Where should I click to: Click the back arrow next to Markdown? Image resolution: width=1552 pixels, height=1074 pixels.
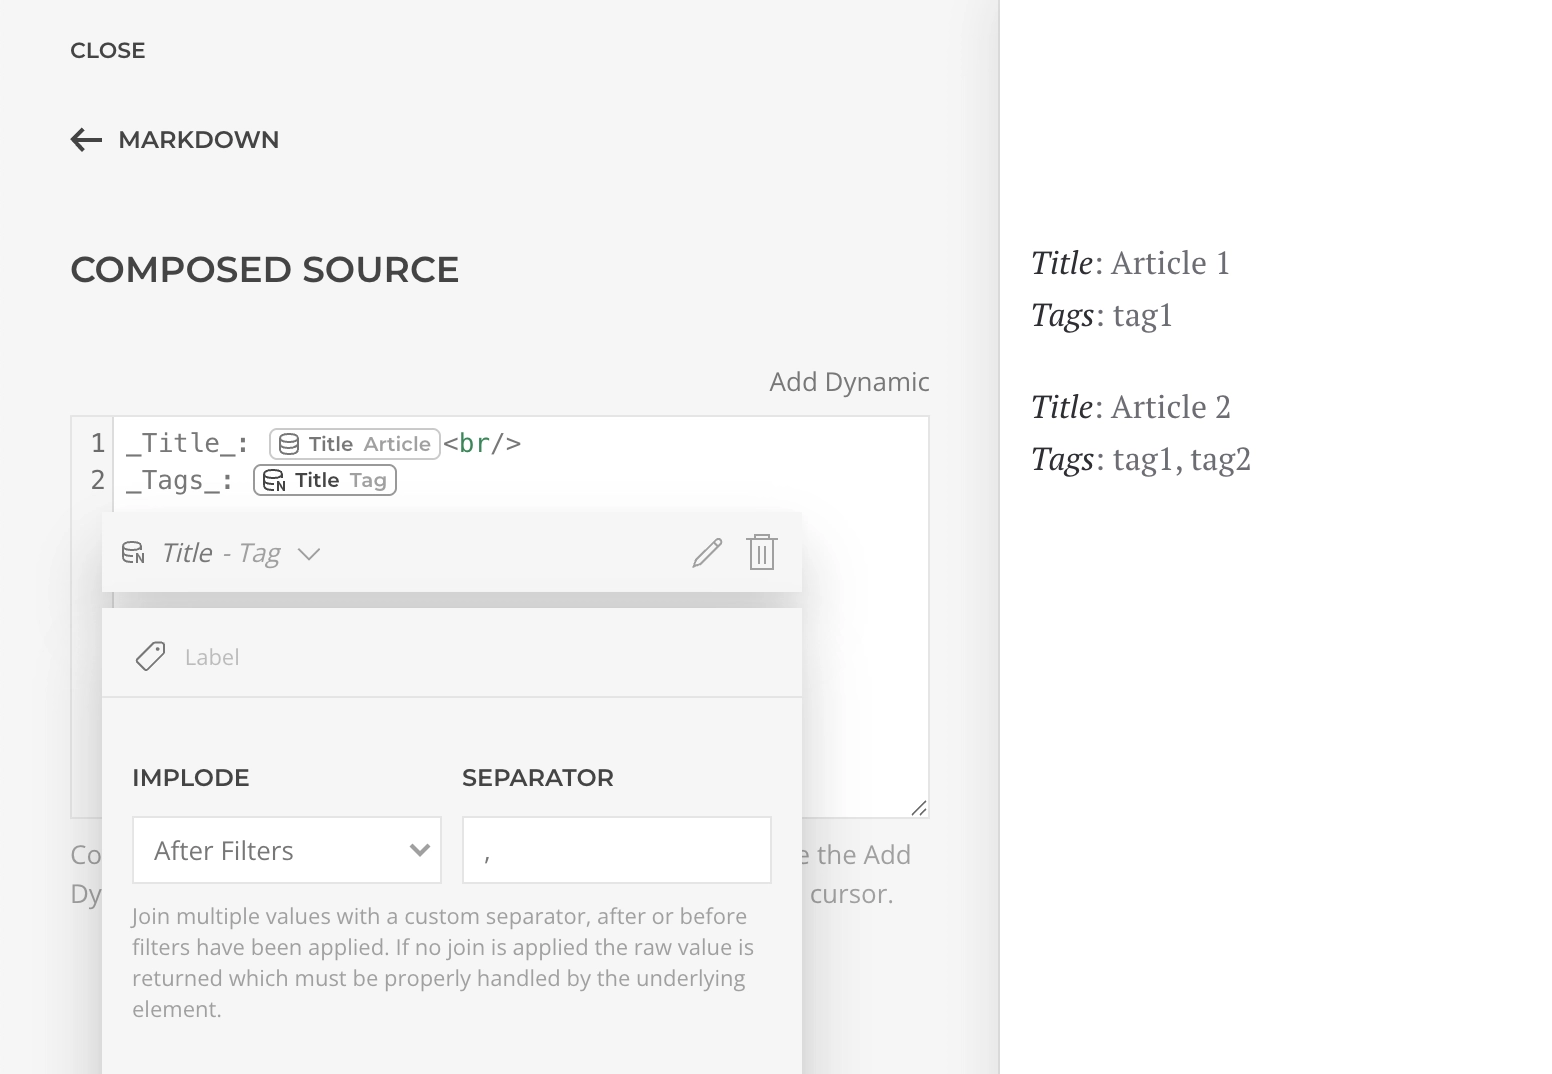[86, 140]
